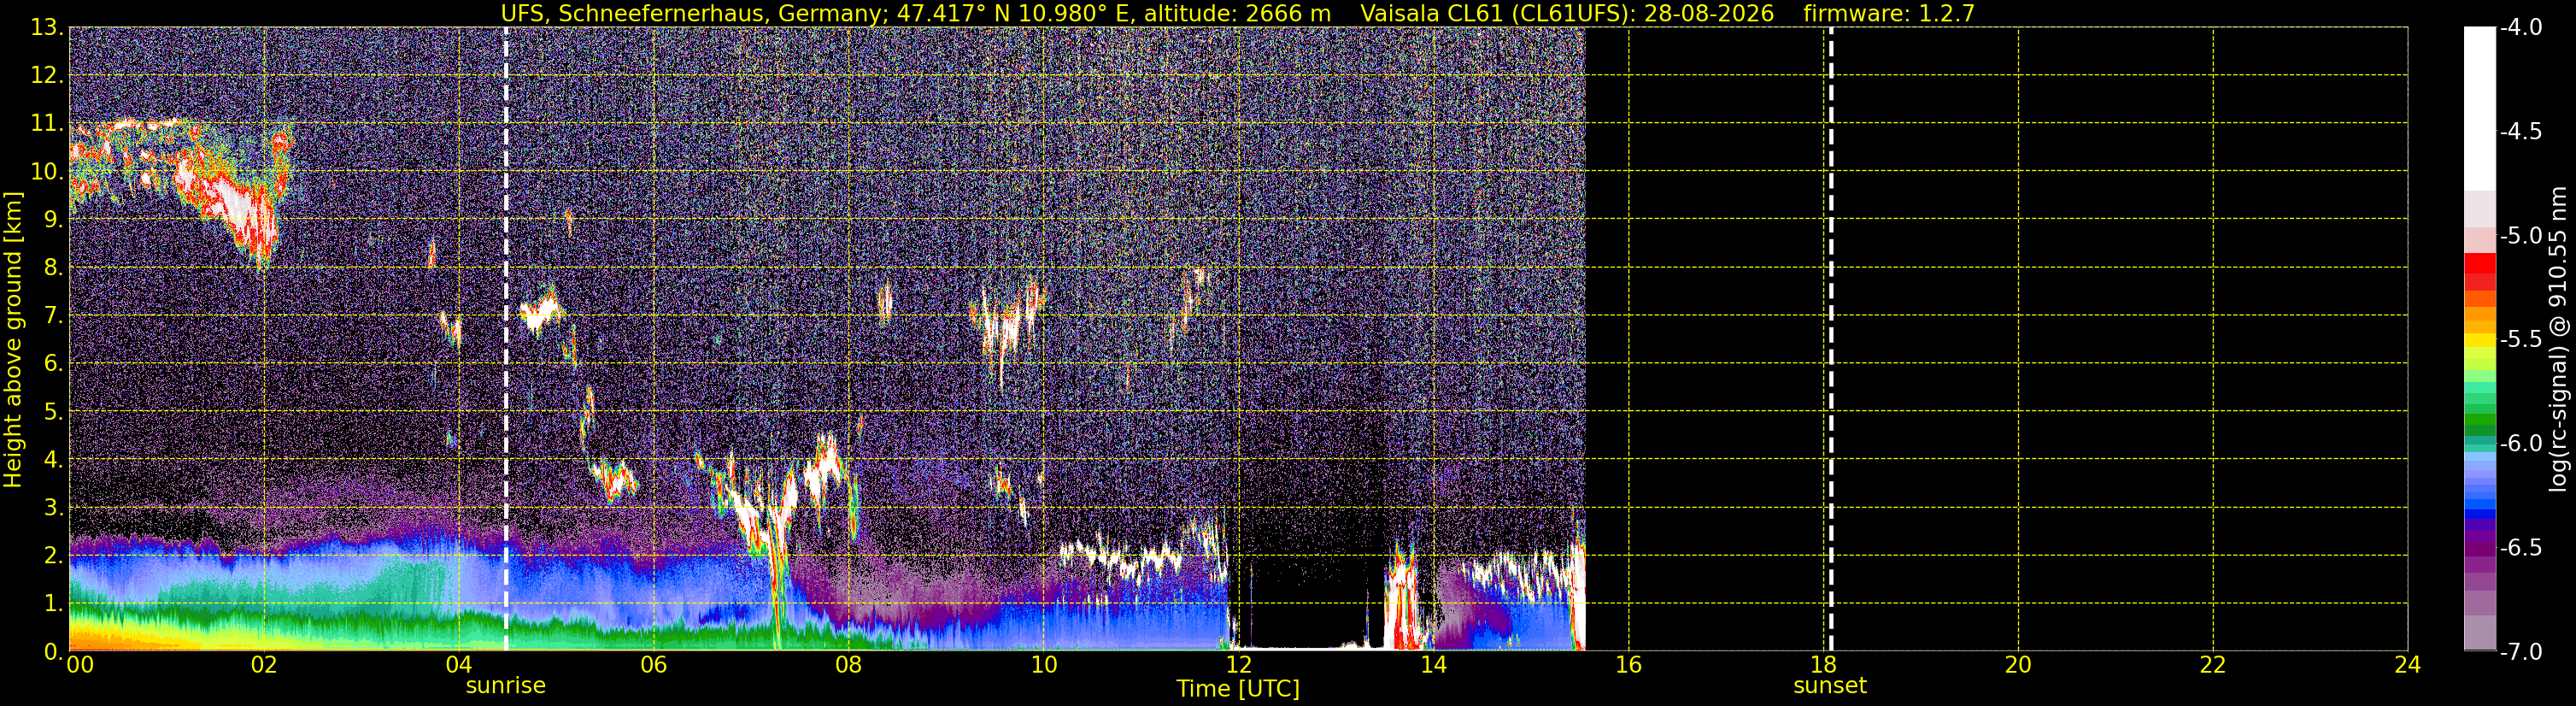Click the x-axis tick label '22'
Image resolution: width=2576 pixels, height=706 pixels.
[x=2214, y=665]
